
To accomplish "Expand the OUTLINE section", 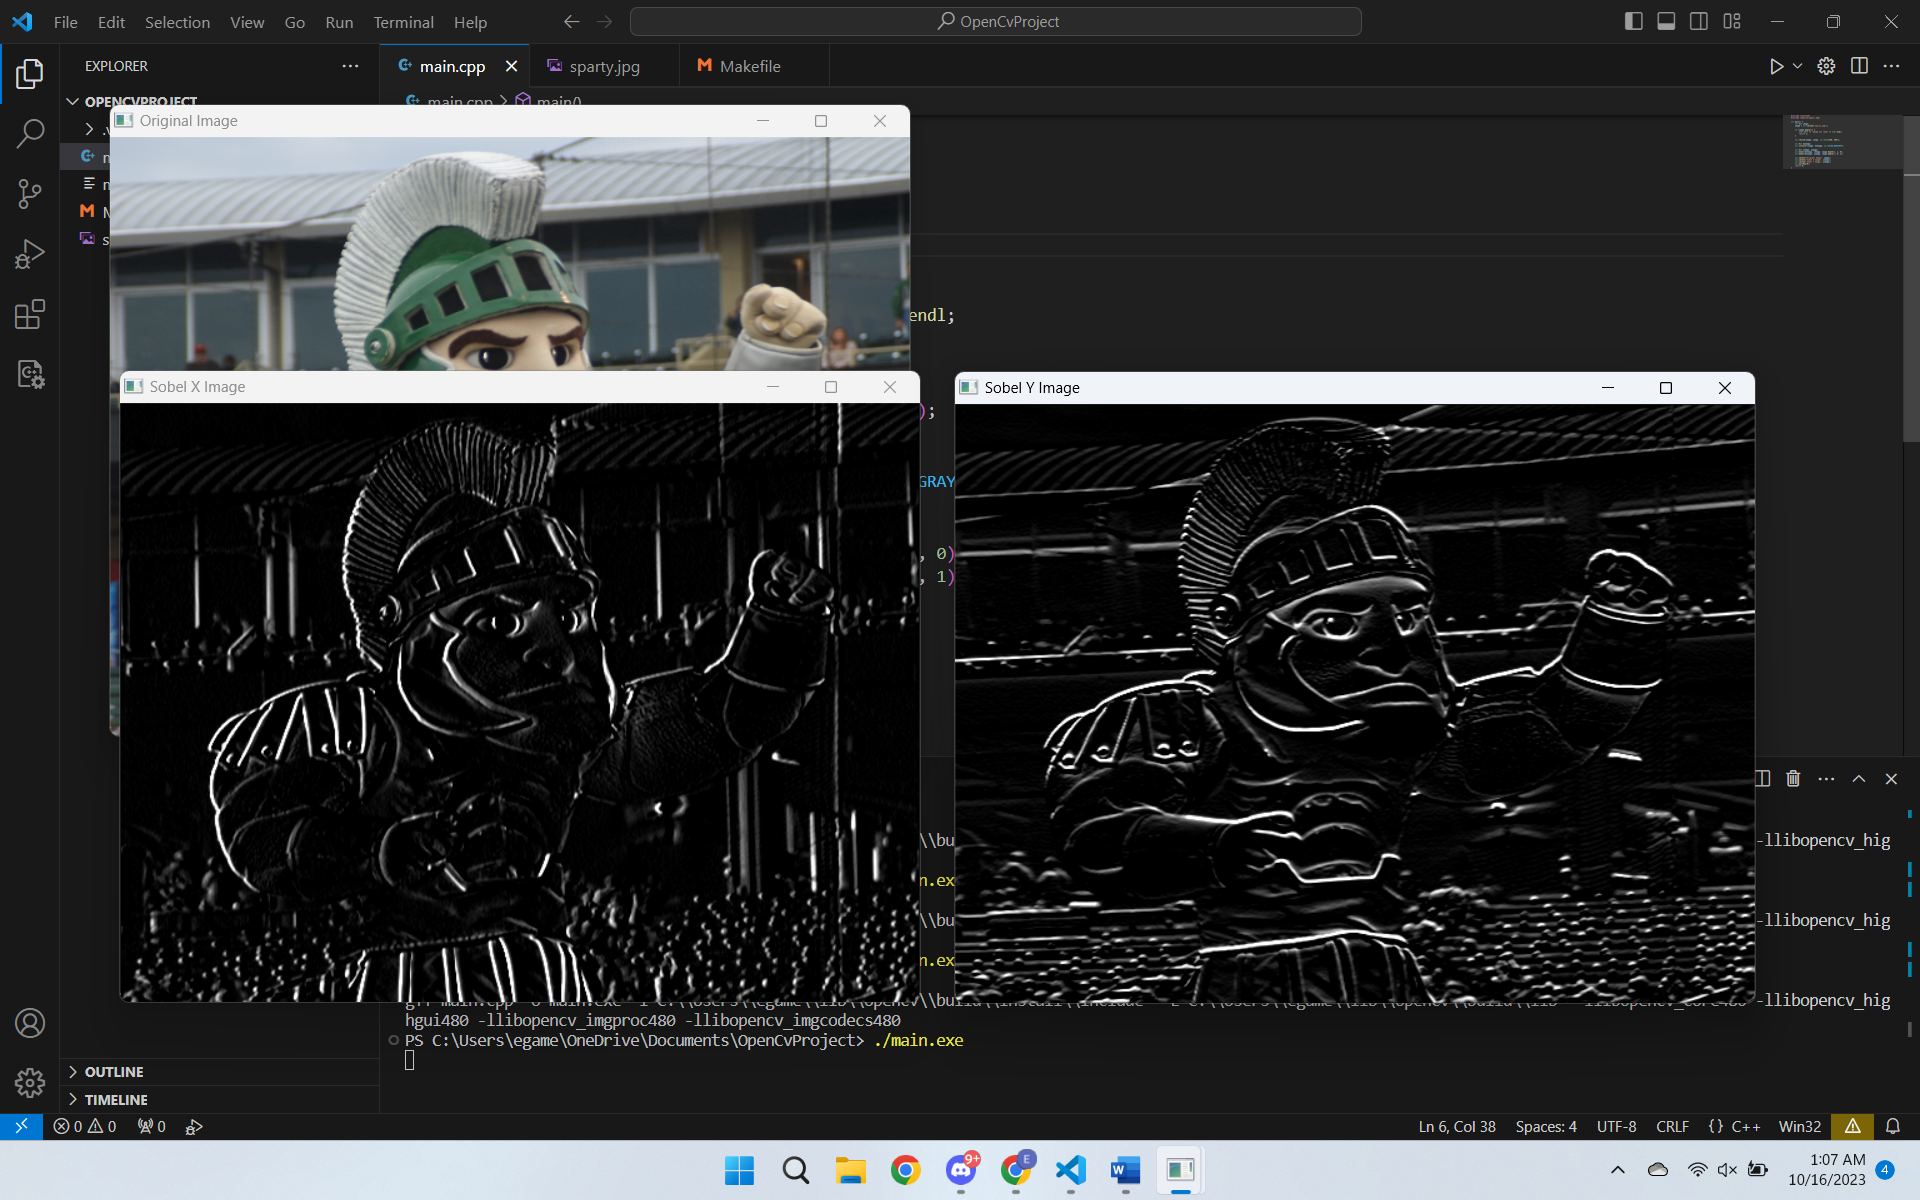I will [114, 1072].
